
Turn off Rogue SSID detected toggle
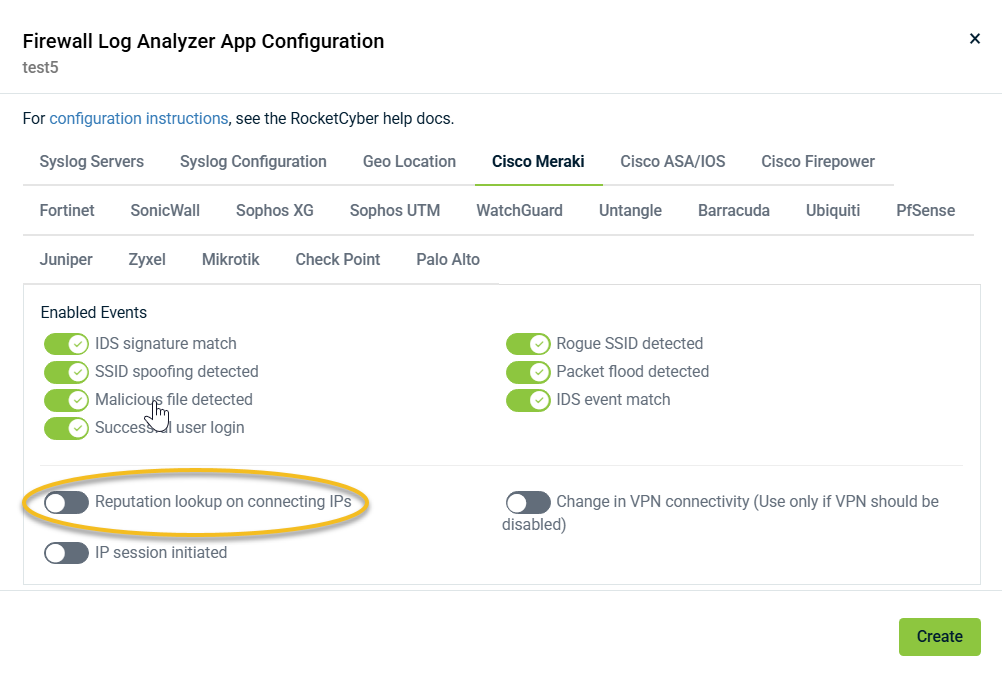click(528, 344)
